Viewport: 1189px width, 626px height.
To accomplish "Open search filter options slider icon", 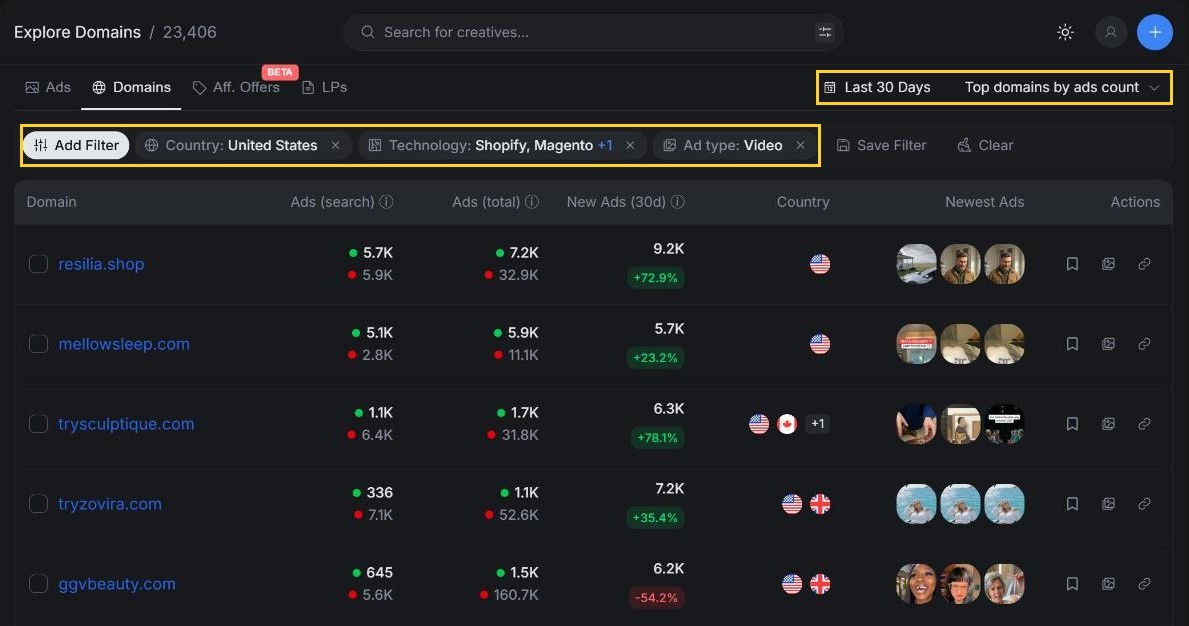I will point(824,32).
